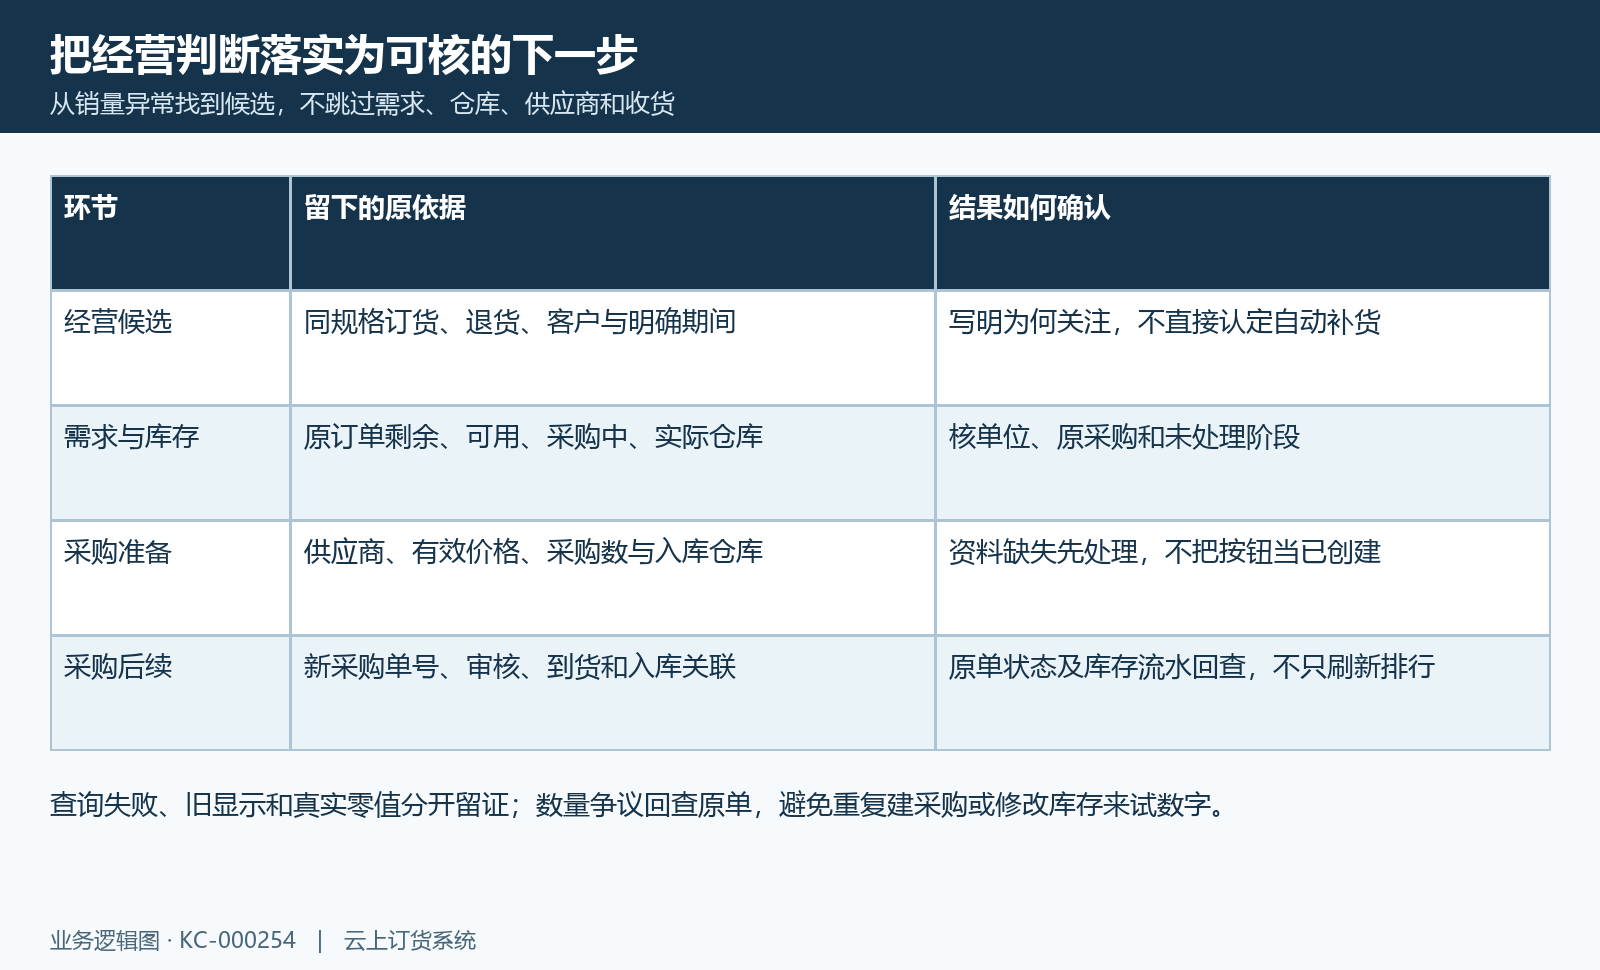
Task: Click cell 原单状态及库存流水回查，不只刷新排行
Action: coord(1243,693)
